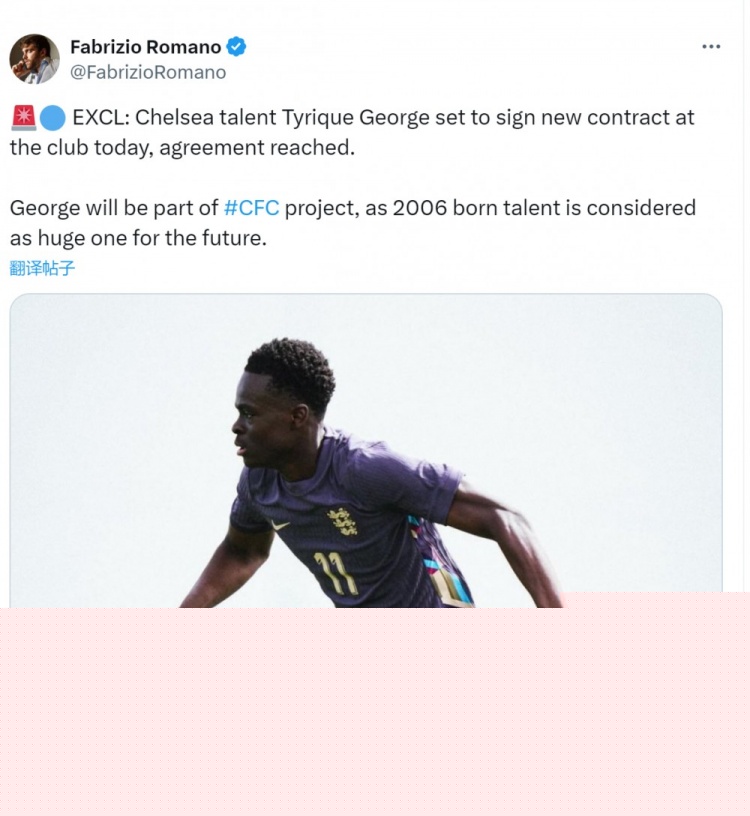Click the blue verified badge
This screenshot has width=750, height=816.
236,47
